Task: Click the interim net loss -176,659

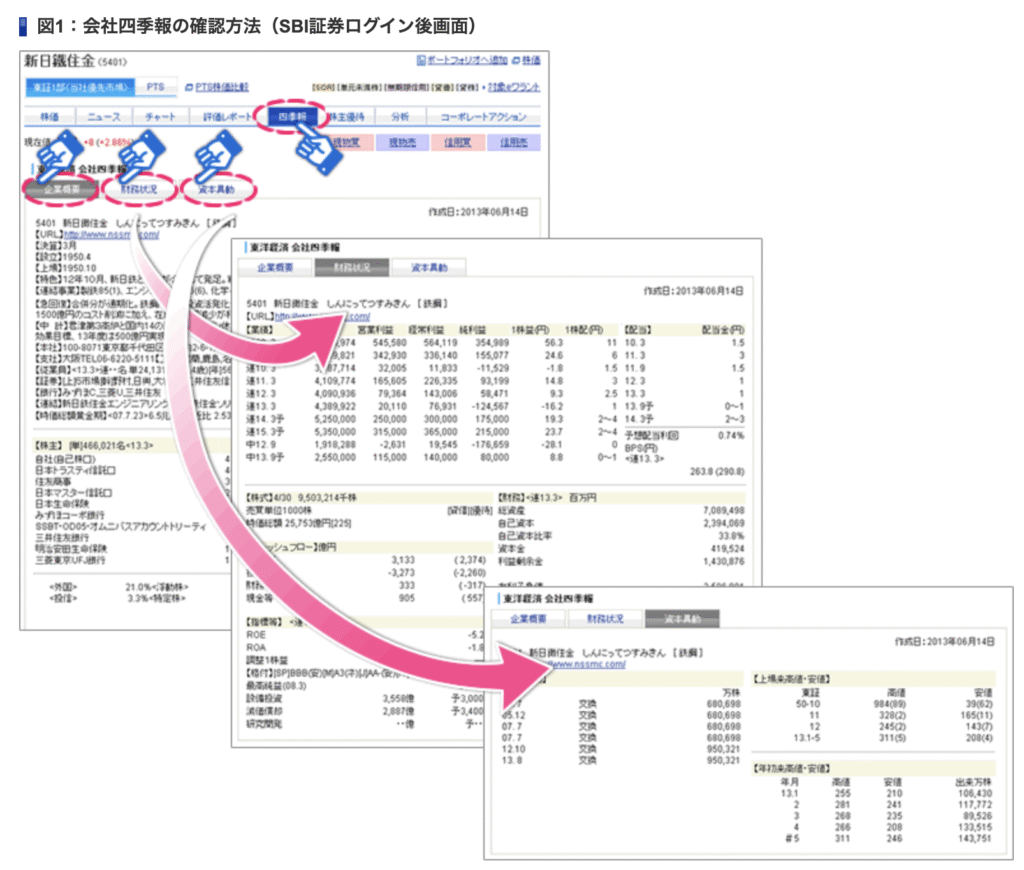Action: coord(490,445)
